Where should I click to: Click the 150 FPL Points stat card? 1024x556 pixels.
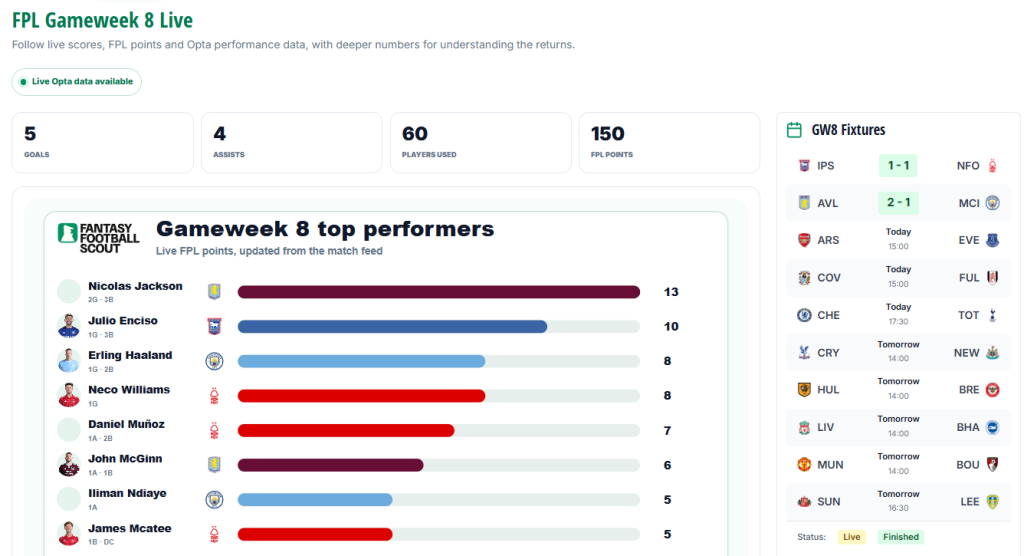click(x=669, y=142)
